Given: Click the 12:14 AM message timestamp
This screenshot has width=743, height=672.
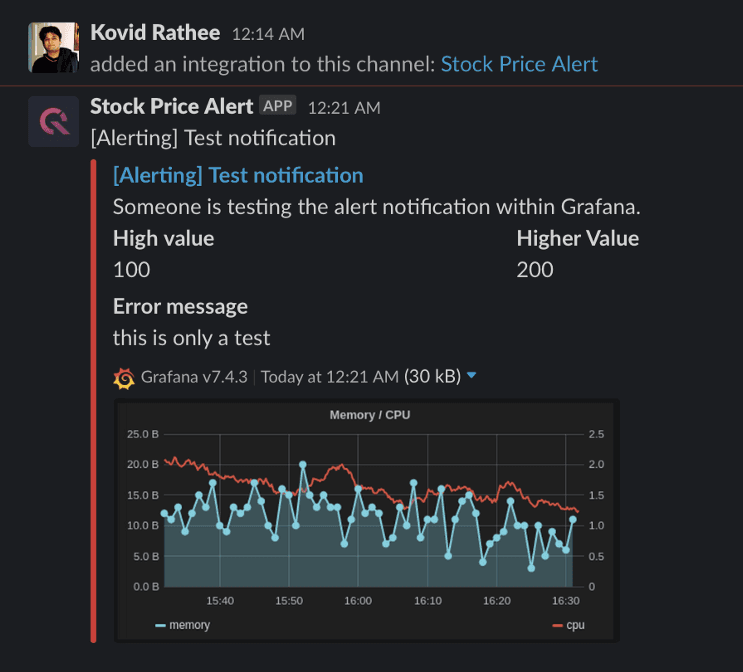Looking at the screenshot, I should click(x=268, y=34).
